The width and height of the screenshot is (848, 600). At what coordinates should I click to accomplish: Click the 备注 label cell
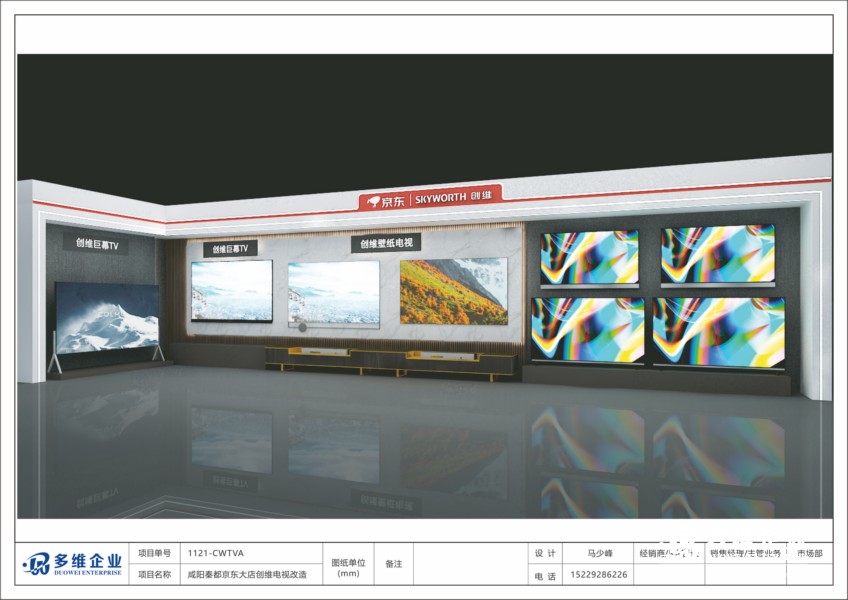(394, 564)
